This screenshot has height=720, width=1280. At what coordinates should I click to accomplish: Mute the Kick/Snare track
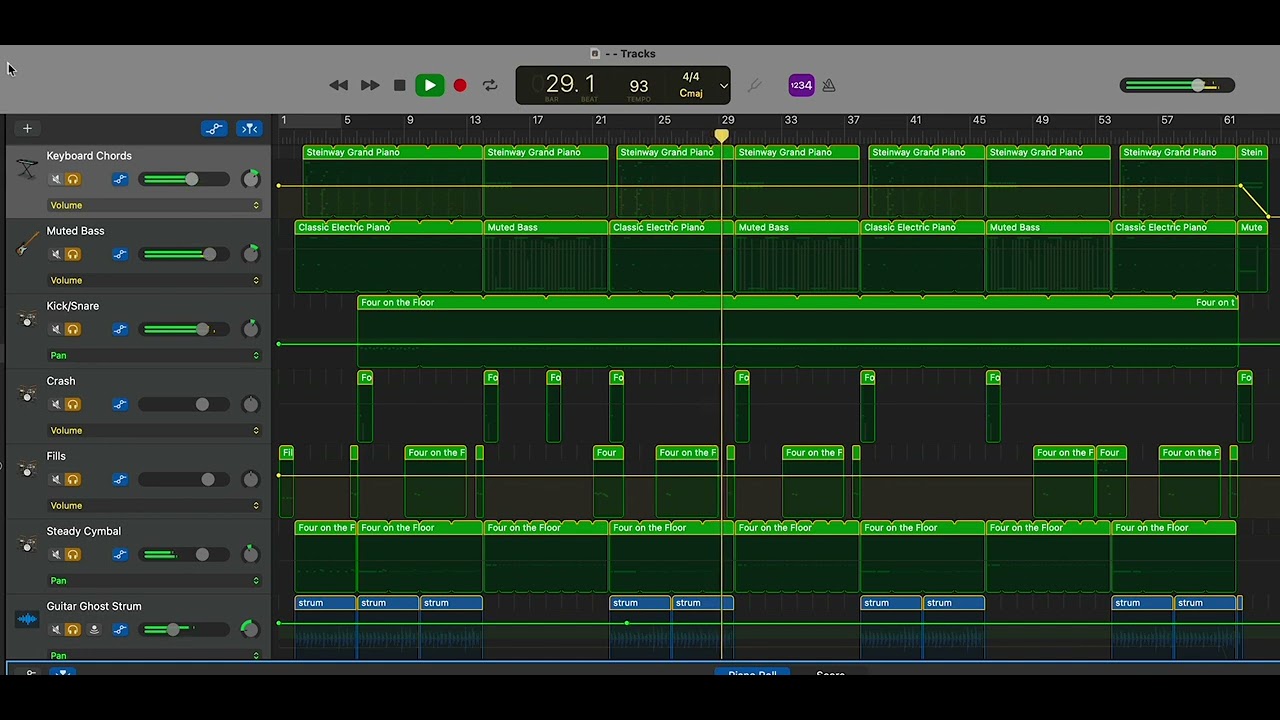[56, 330]
